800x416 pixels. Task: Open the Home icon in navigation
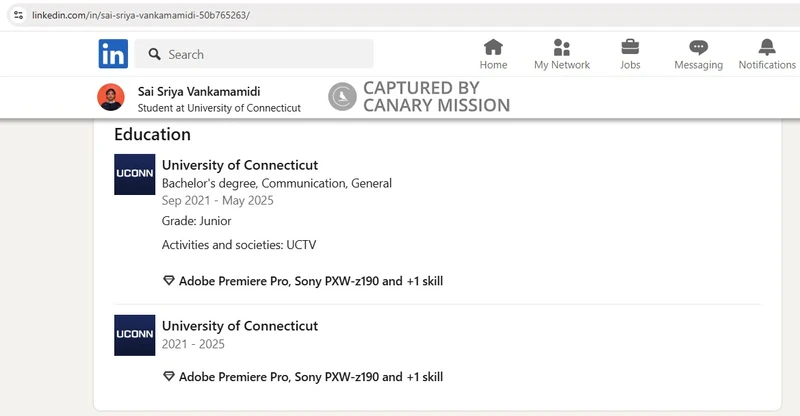(x=493, y=47)
